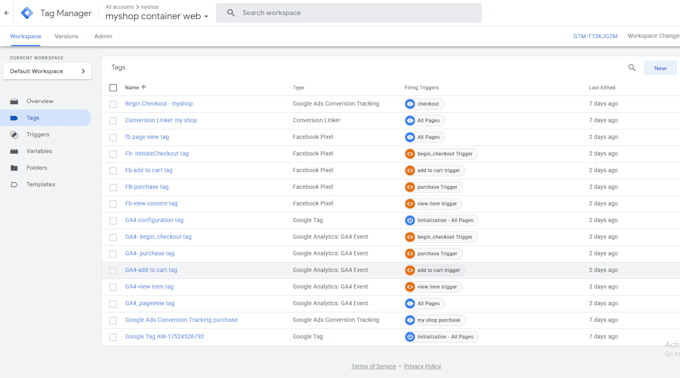Click the New tag button
Viewport: 680px width, 378px height.
pyautogui.click(x=660, y=68)
